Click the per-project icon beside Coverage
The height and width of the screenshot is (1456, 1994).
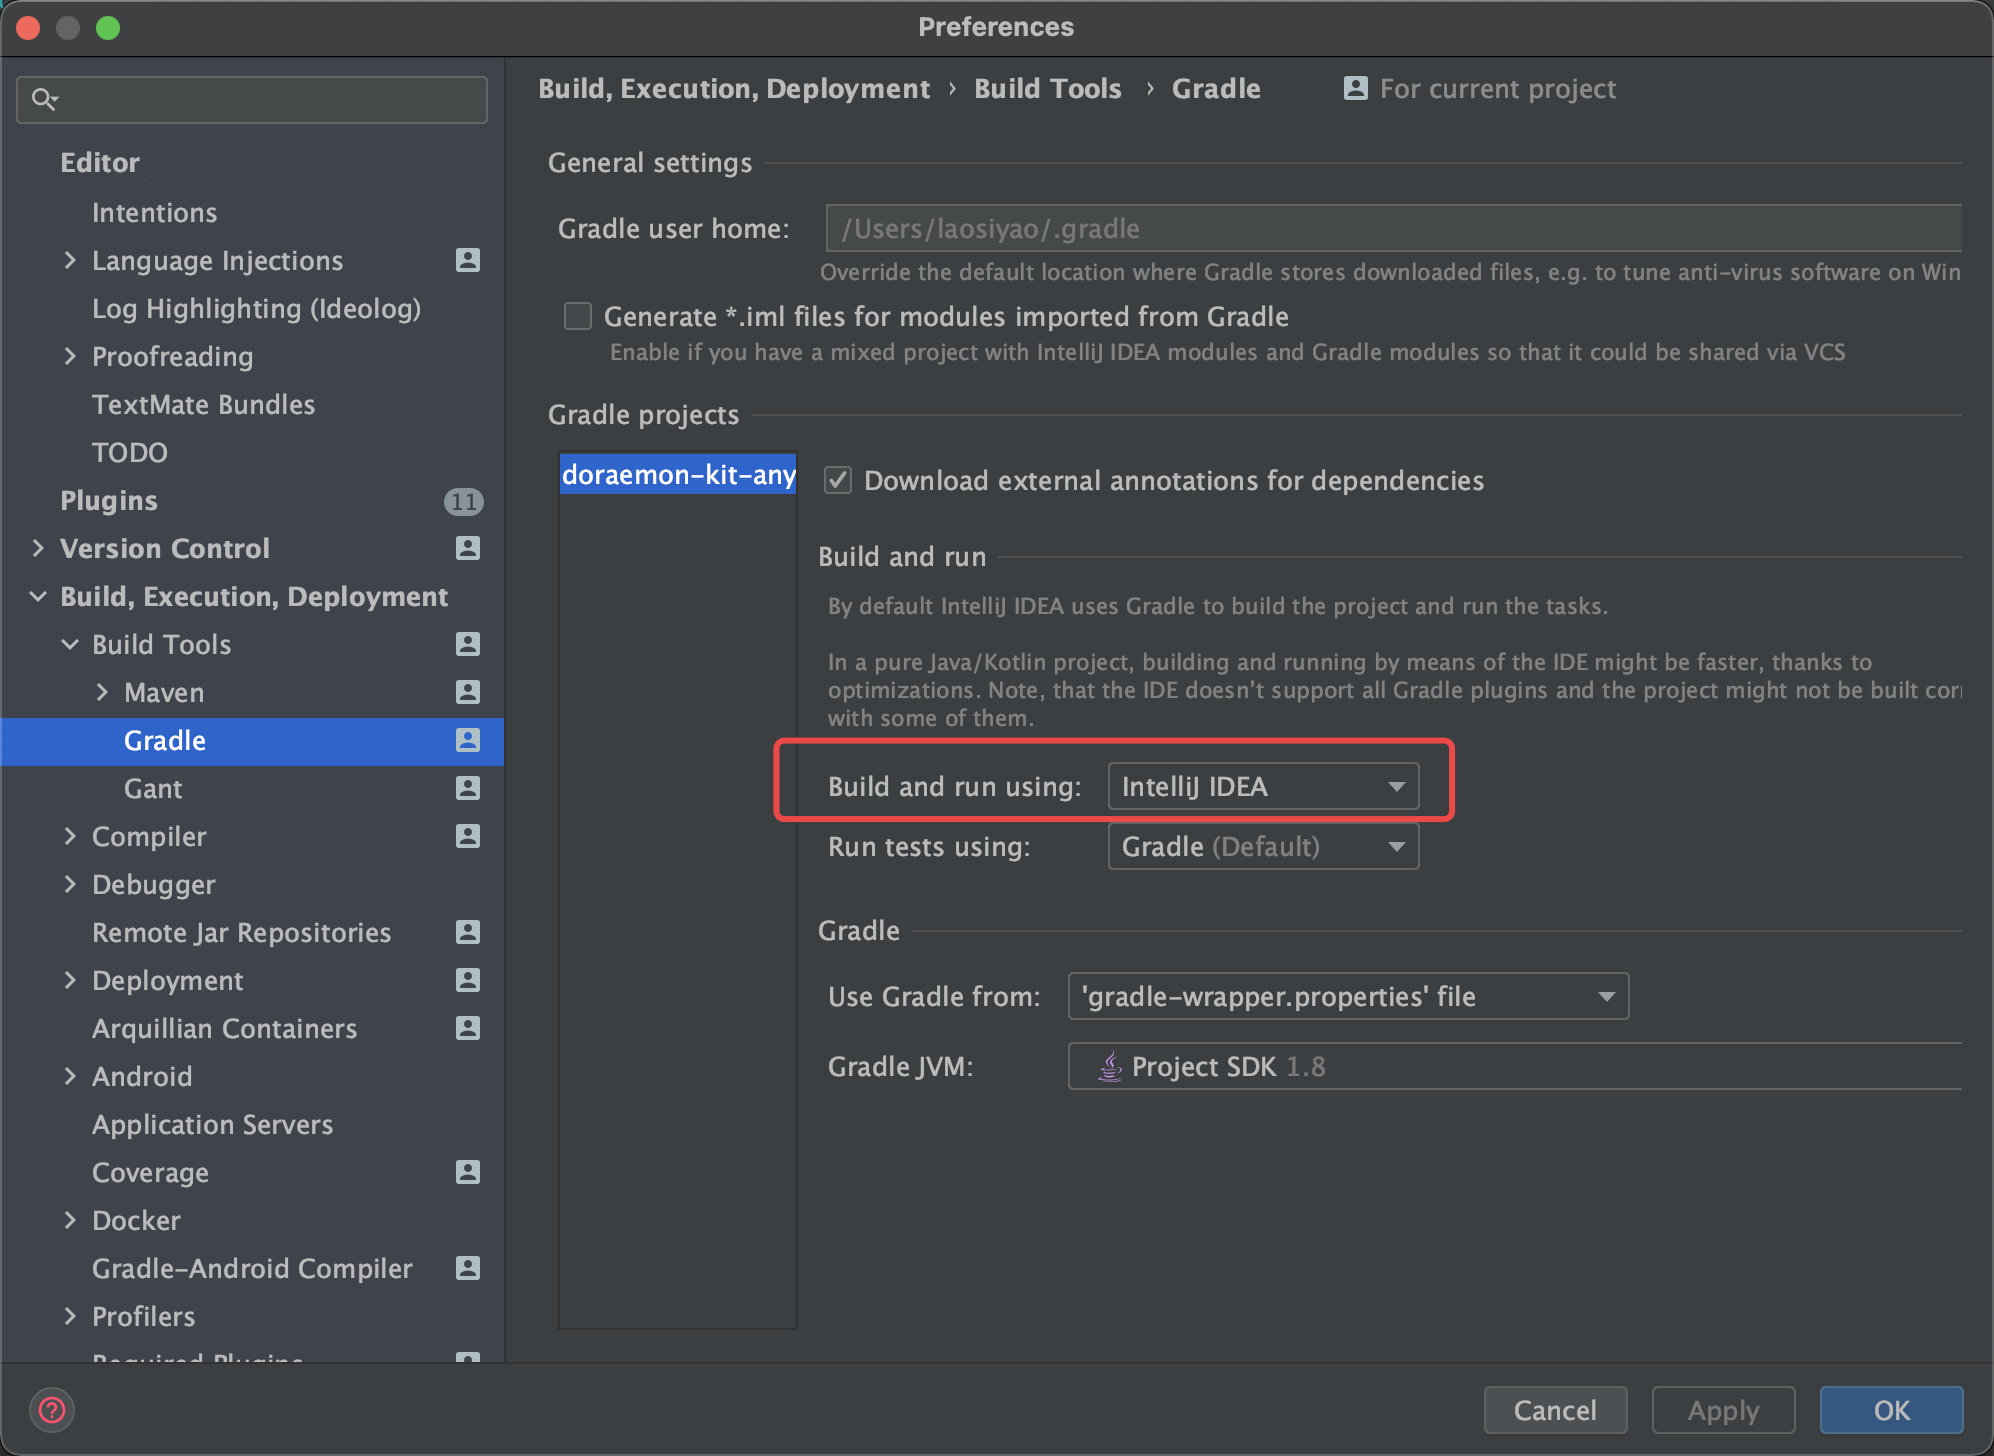coord(468,1172)
